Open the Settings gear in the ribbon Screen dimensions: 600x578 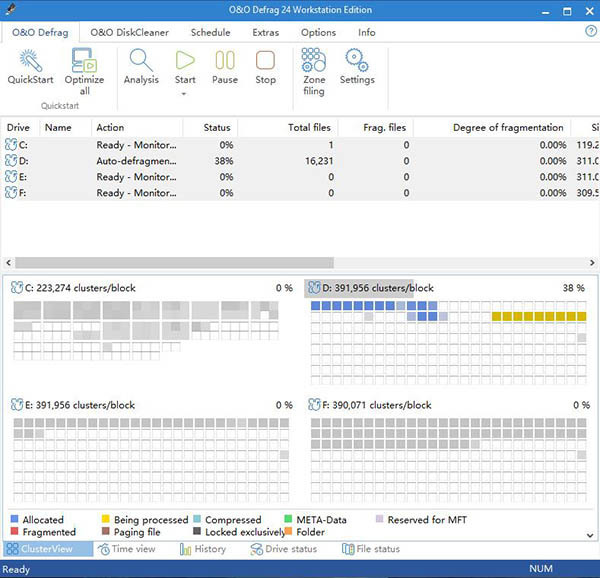357,60
